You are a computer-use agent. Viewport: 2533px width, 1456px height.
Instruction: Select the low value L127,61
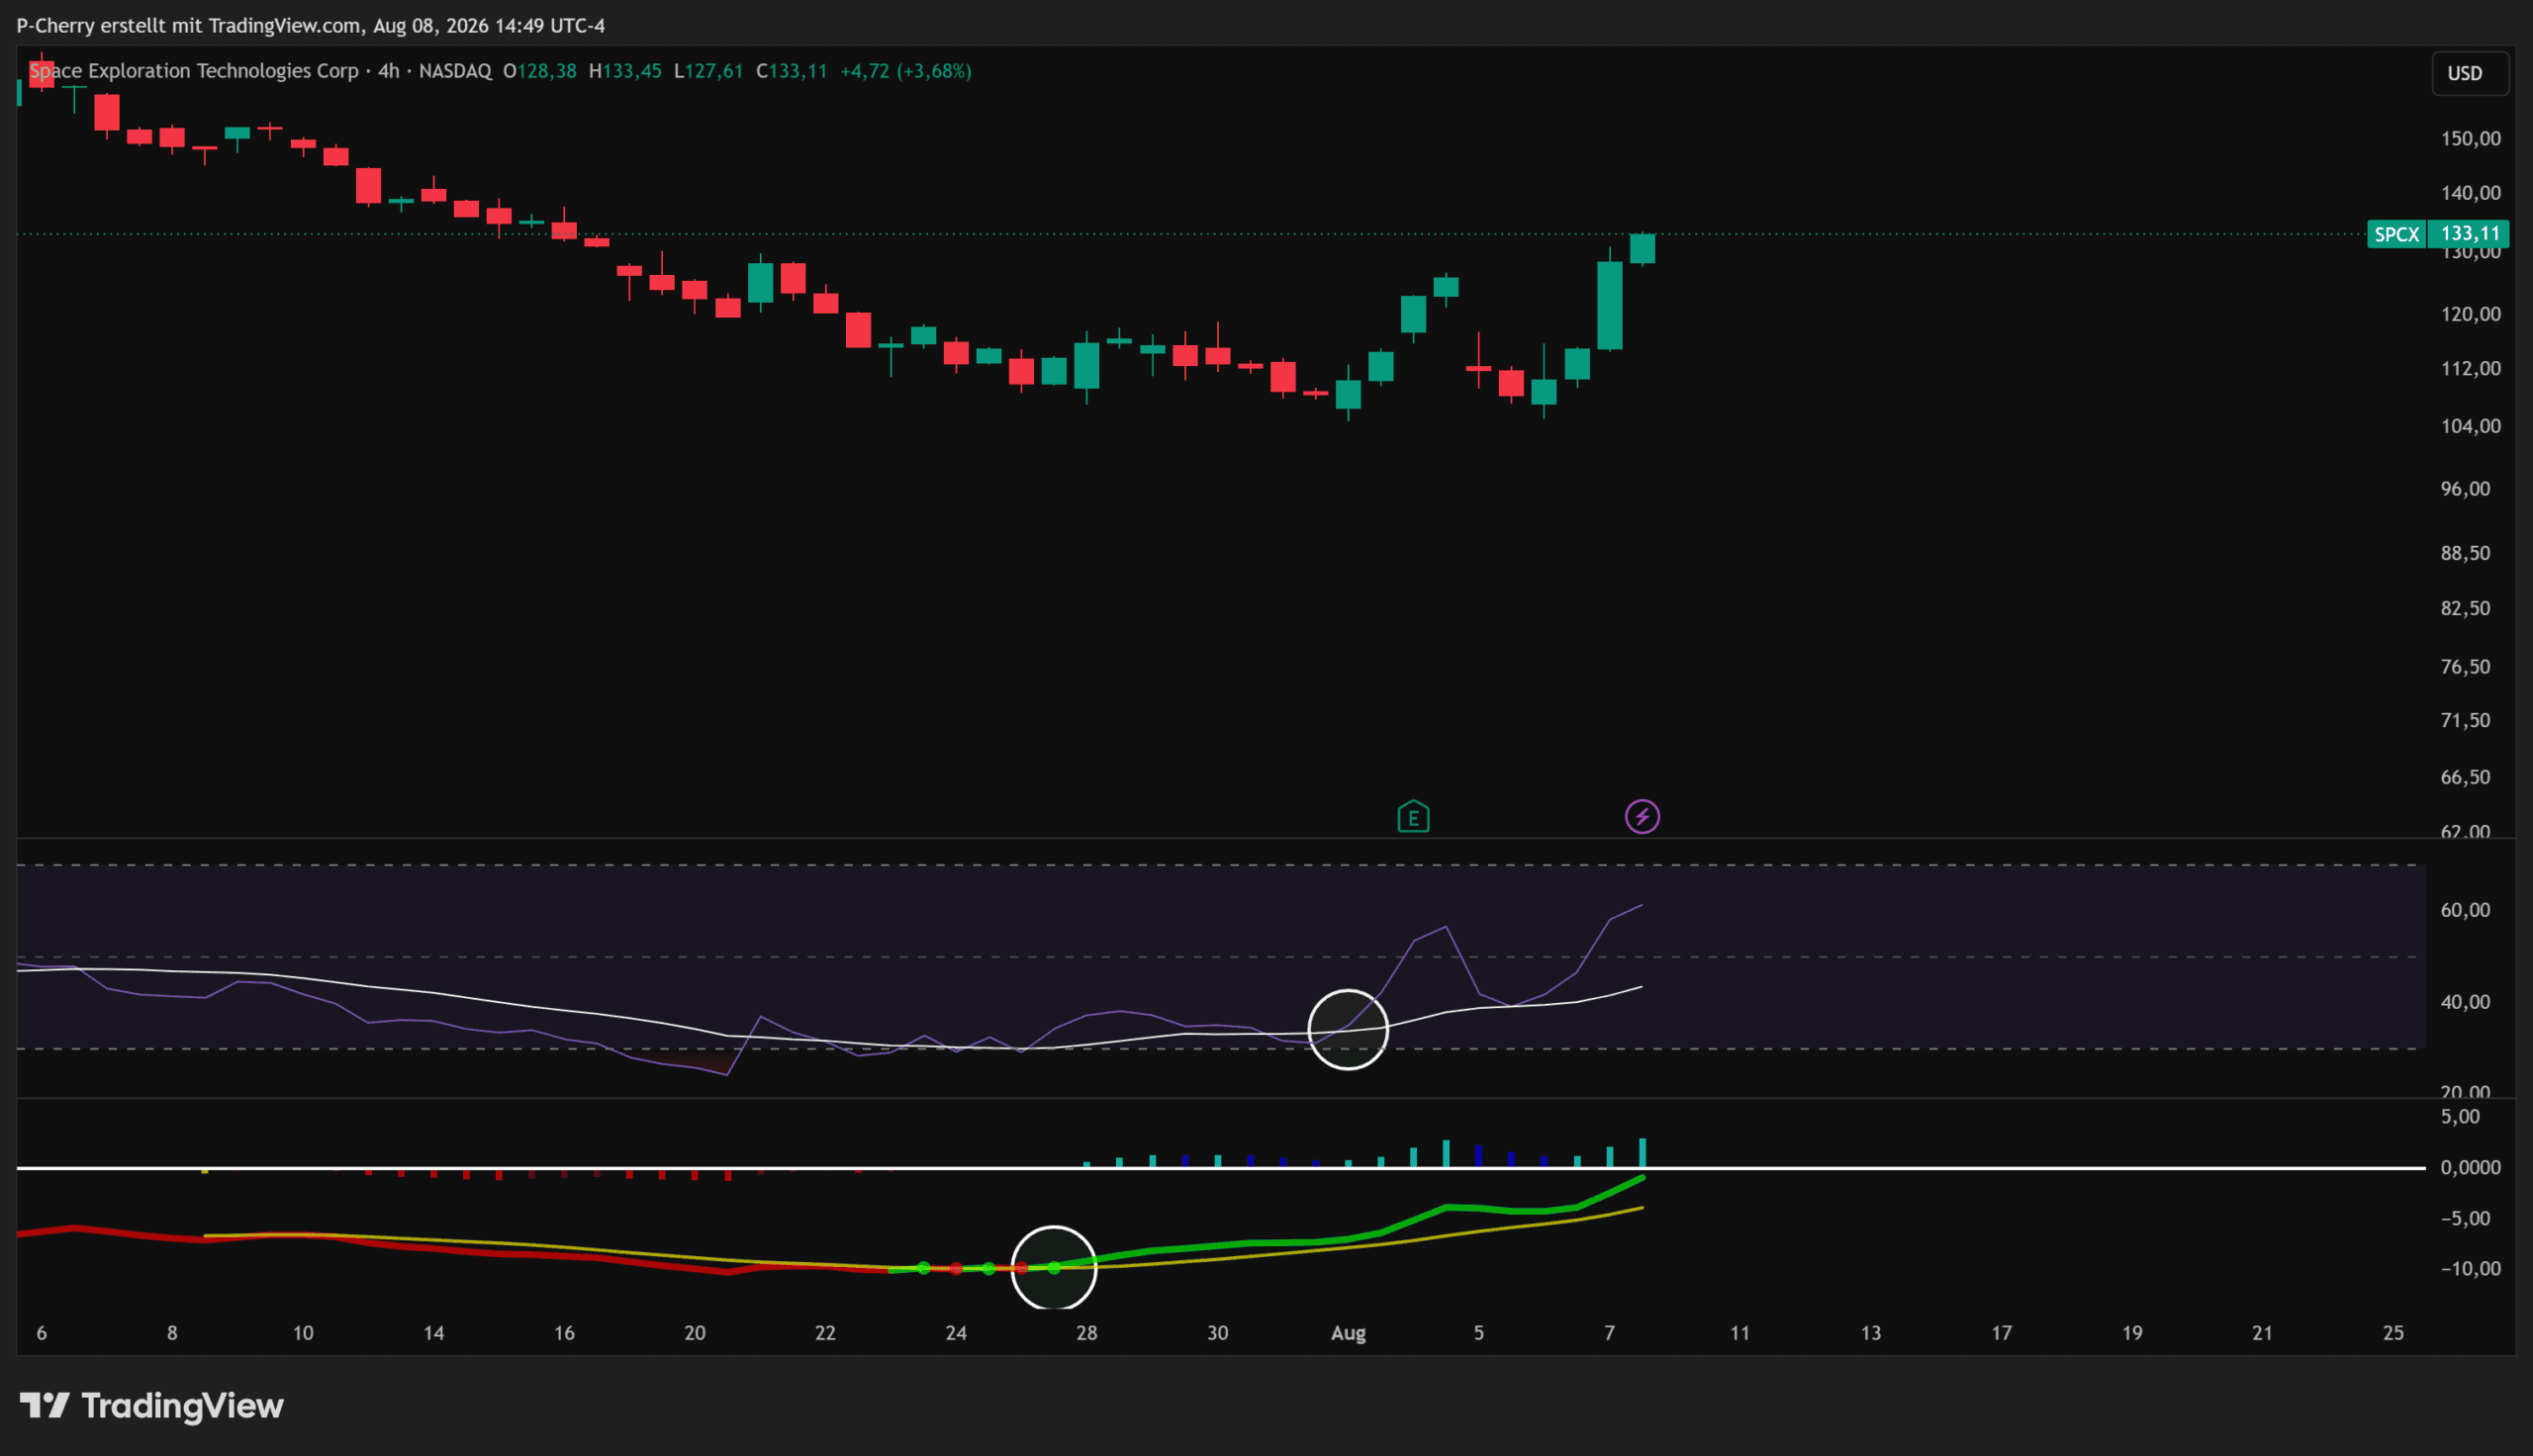coord(708,71)
